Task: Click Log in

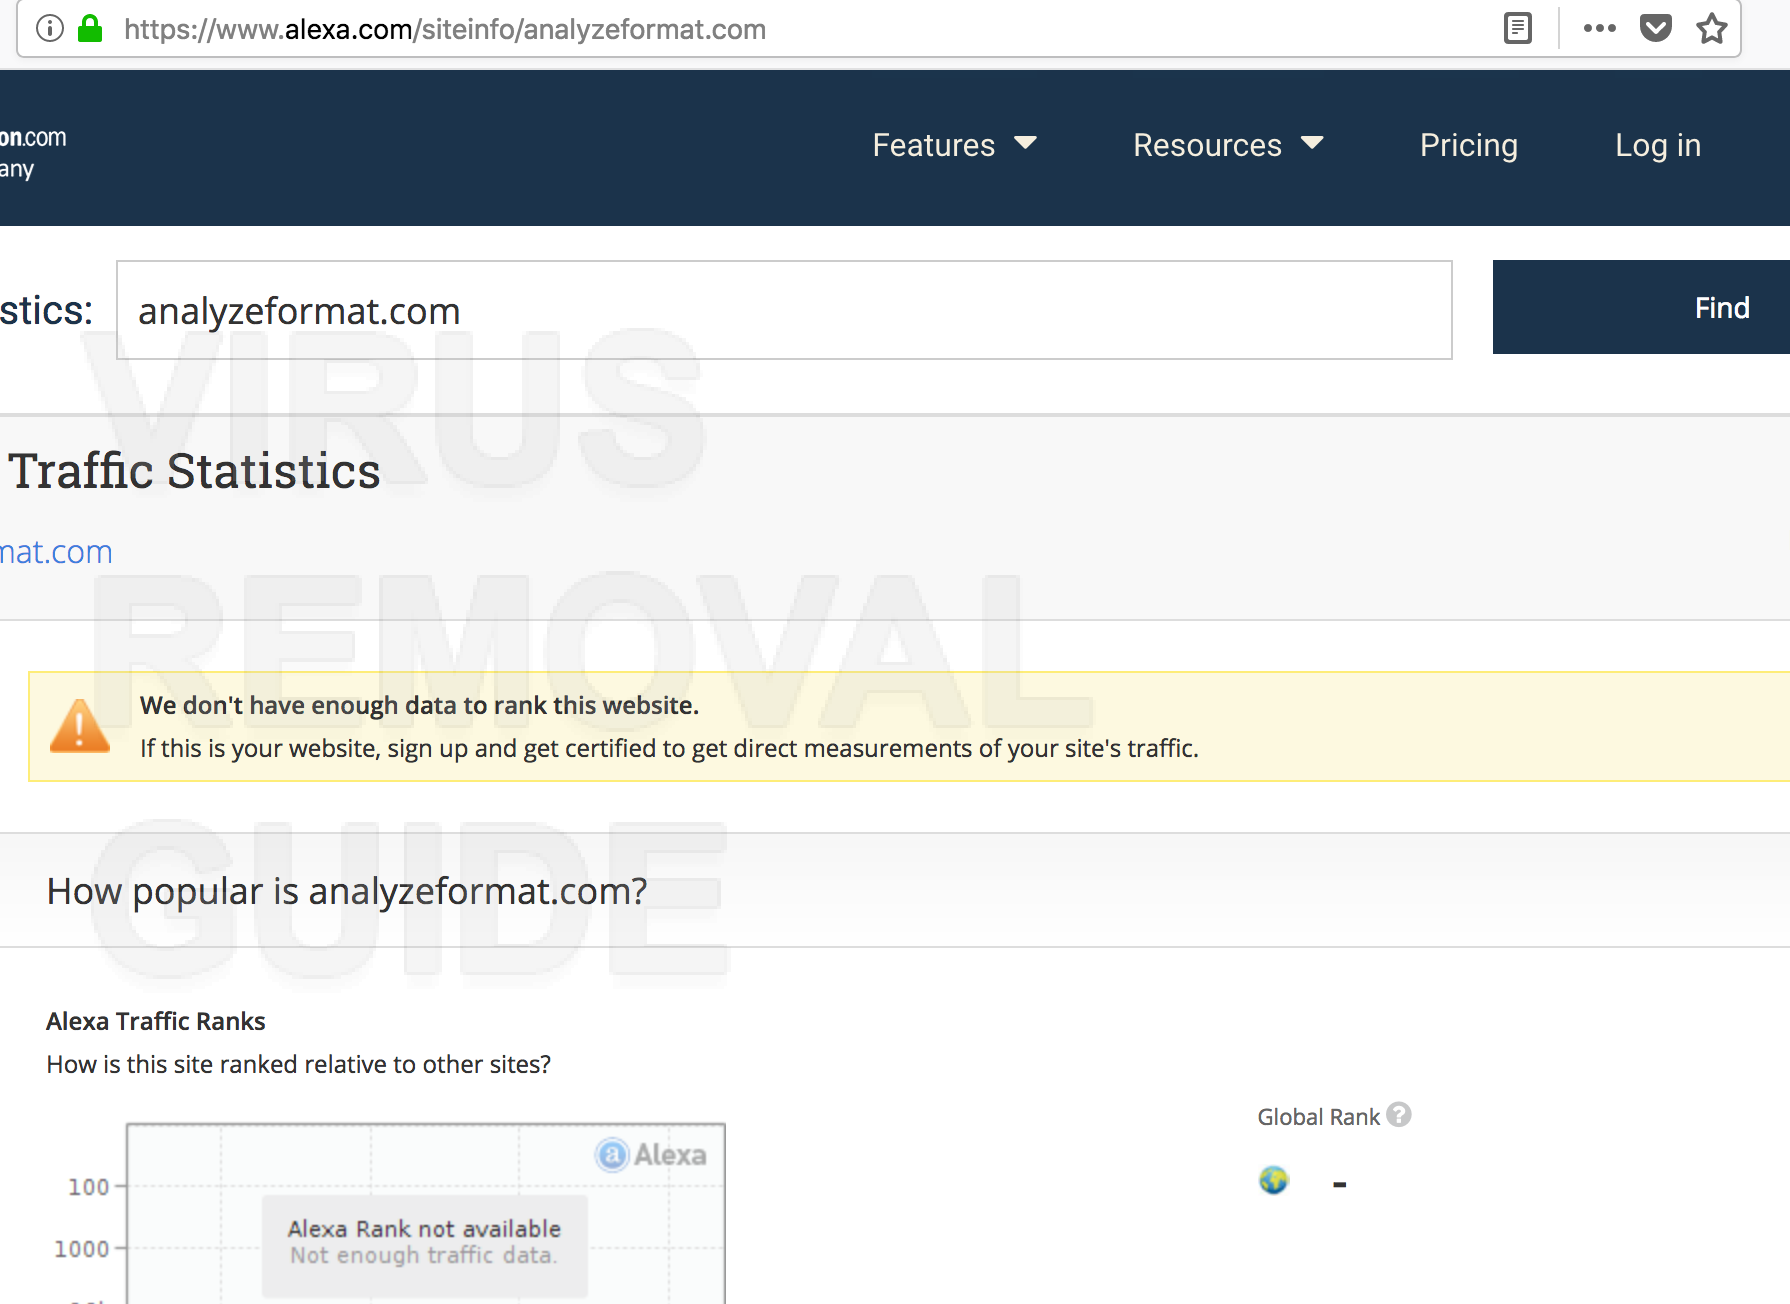Action: 1658,146
